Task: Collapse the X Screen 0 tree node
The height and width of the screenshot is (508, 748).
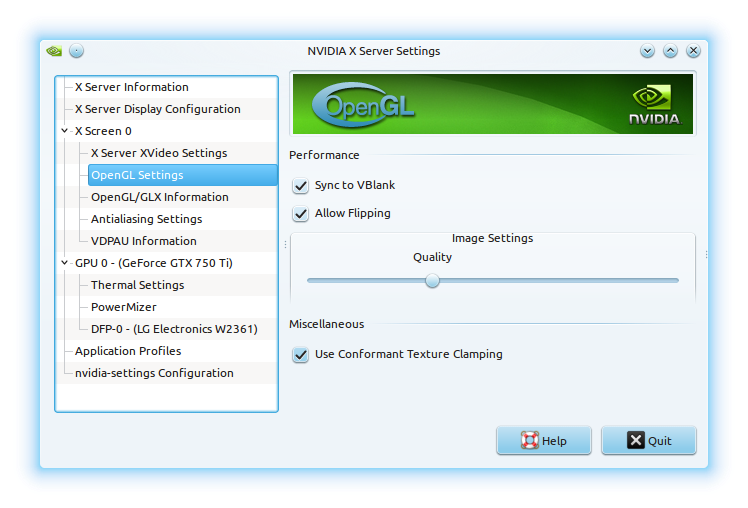Action: [65, 131]
